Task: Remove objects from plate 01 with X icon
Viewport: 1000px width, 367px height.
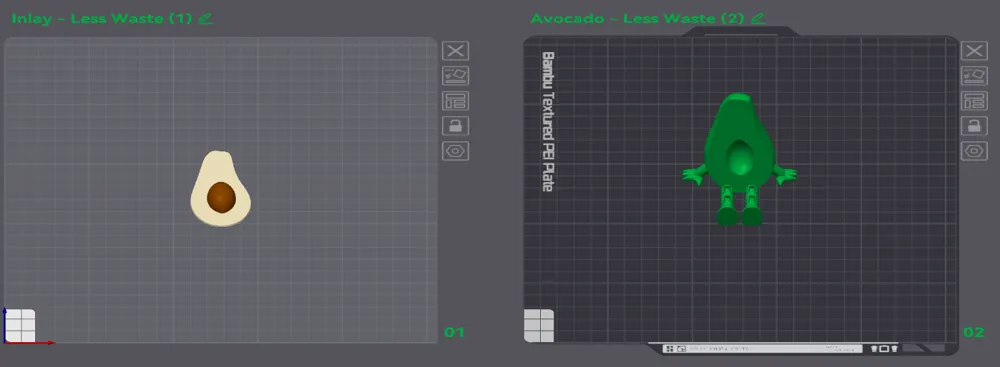Action: (x=455, y=51)
